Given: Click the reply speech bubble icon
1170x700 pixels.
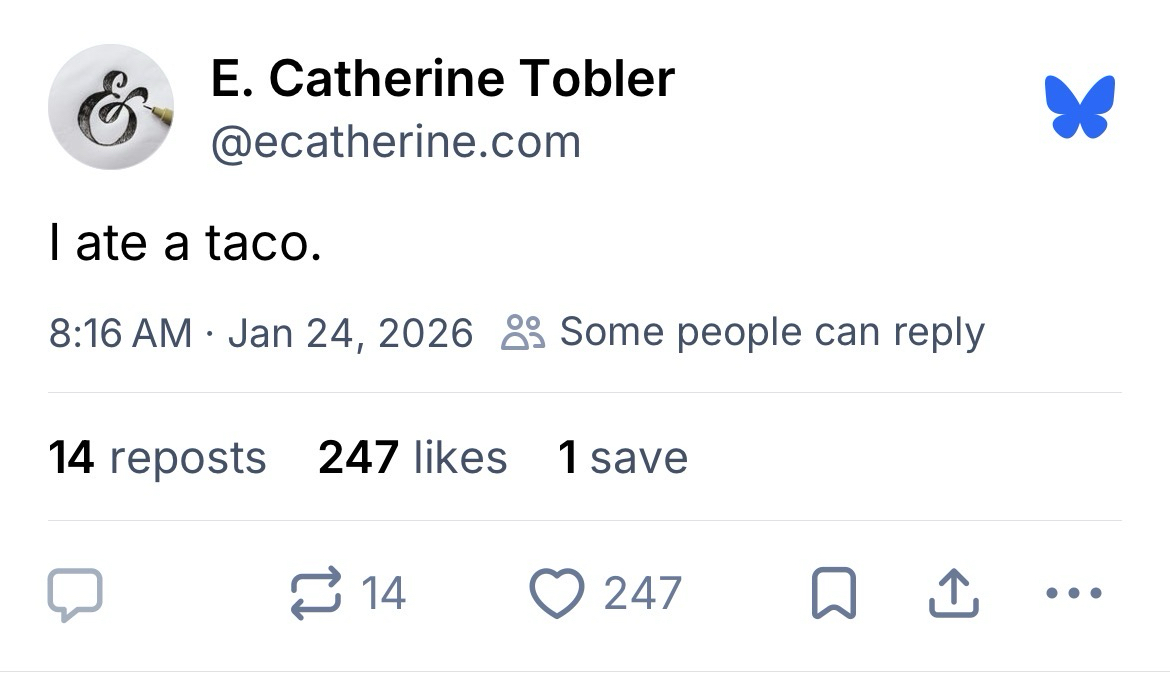Looking at the screenshot, I should click(75, 594).
